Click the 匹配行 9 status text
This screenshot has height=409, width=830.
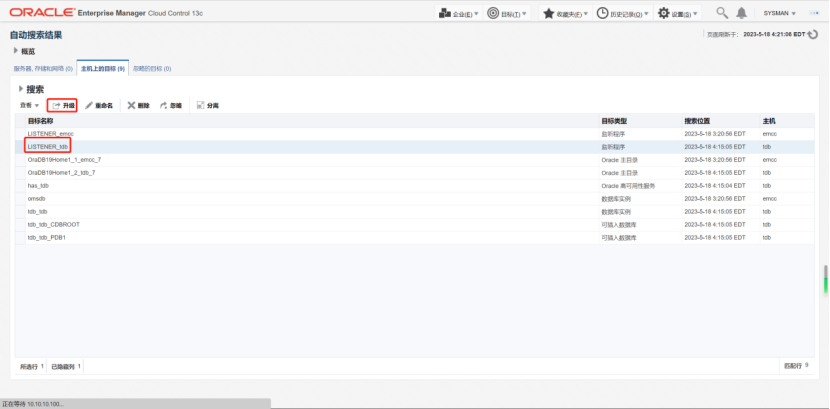(x=796, y=366)
